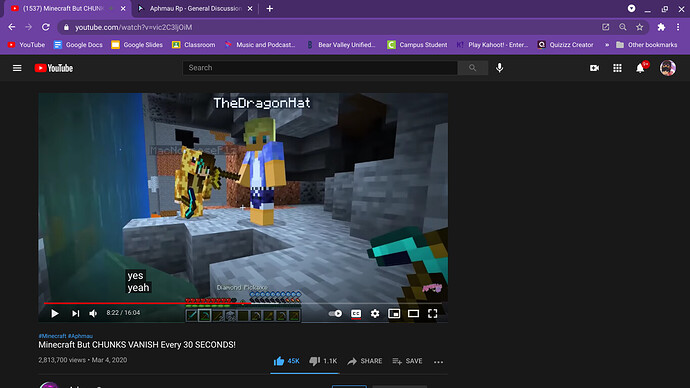Viewport: 690px width, 388px height.
Task: Open the #Minecraft hashtag link
Action: (52, 336)
